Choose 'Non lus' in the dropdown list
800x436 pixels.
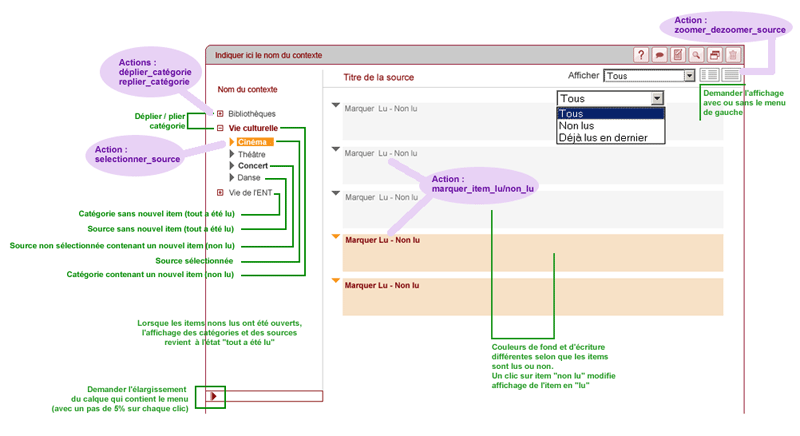[x=577, y=126]
